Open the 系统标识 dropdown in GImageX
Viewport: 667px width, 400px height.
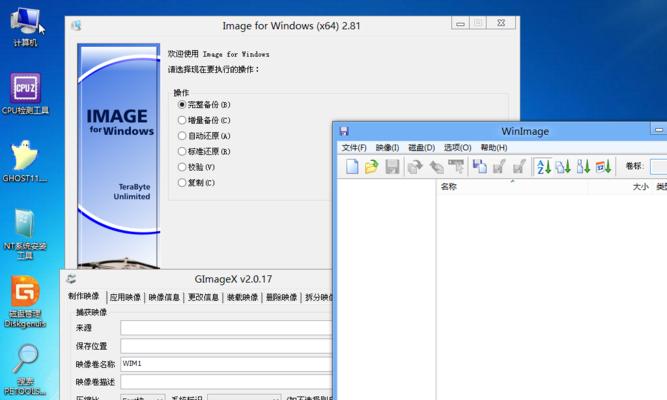[244, 397]
